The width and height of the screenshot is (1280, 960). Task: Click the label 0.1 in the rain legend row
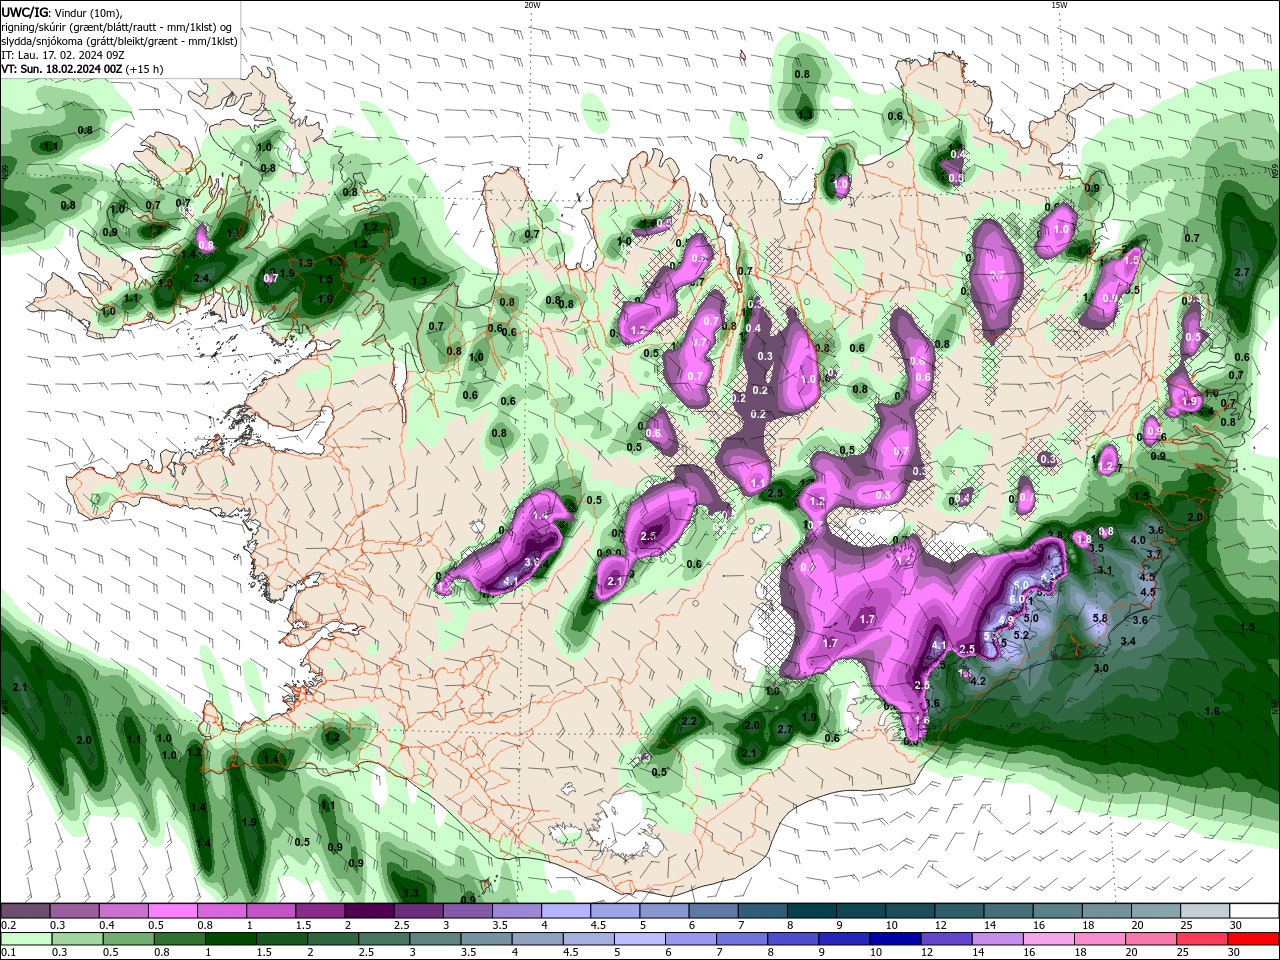[8, 953]
